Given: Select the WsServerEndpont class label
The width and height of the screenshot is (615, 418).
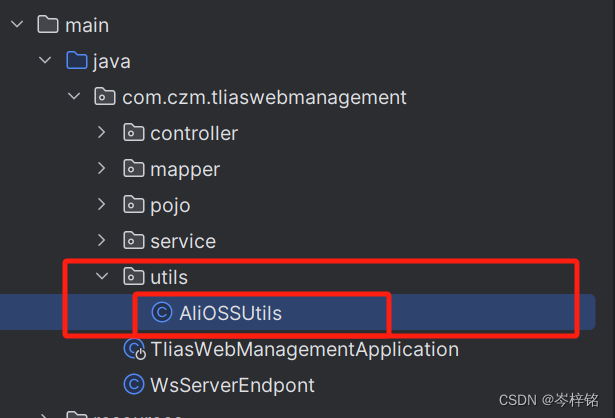Looking at the screenshot, I should (232, 385).
